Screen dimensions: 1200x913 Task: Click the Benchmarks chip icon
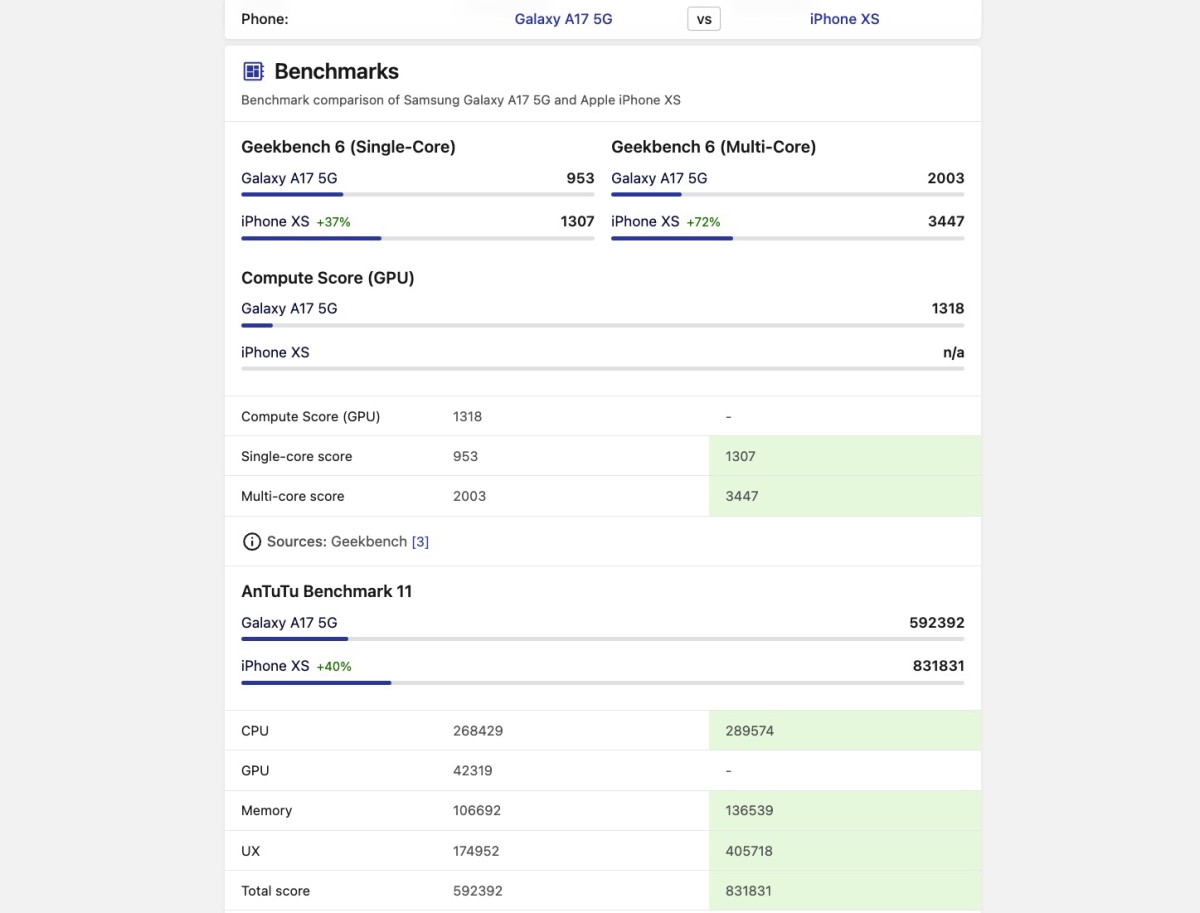253,71
